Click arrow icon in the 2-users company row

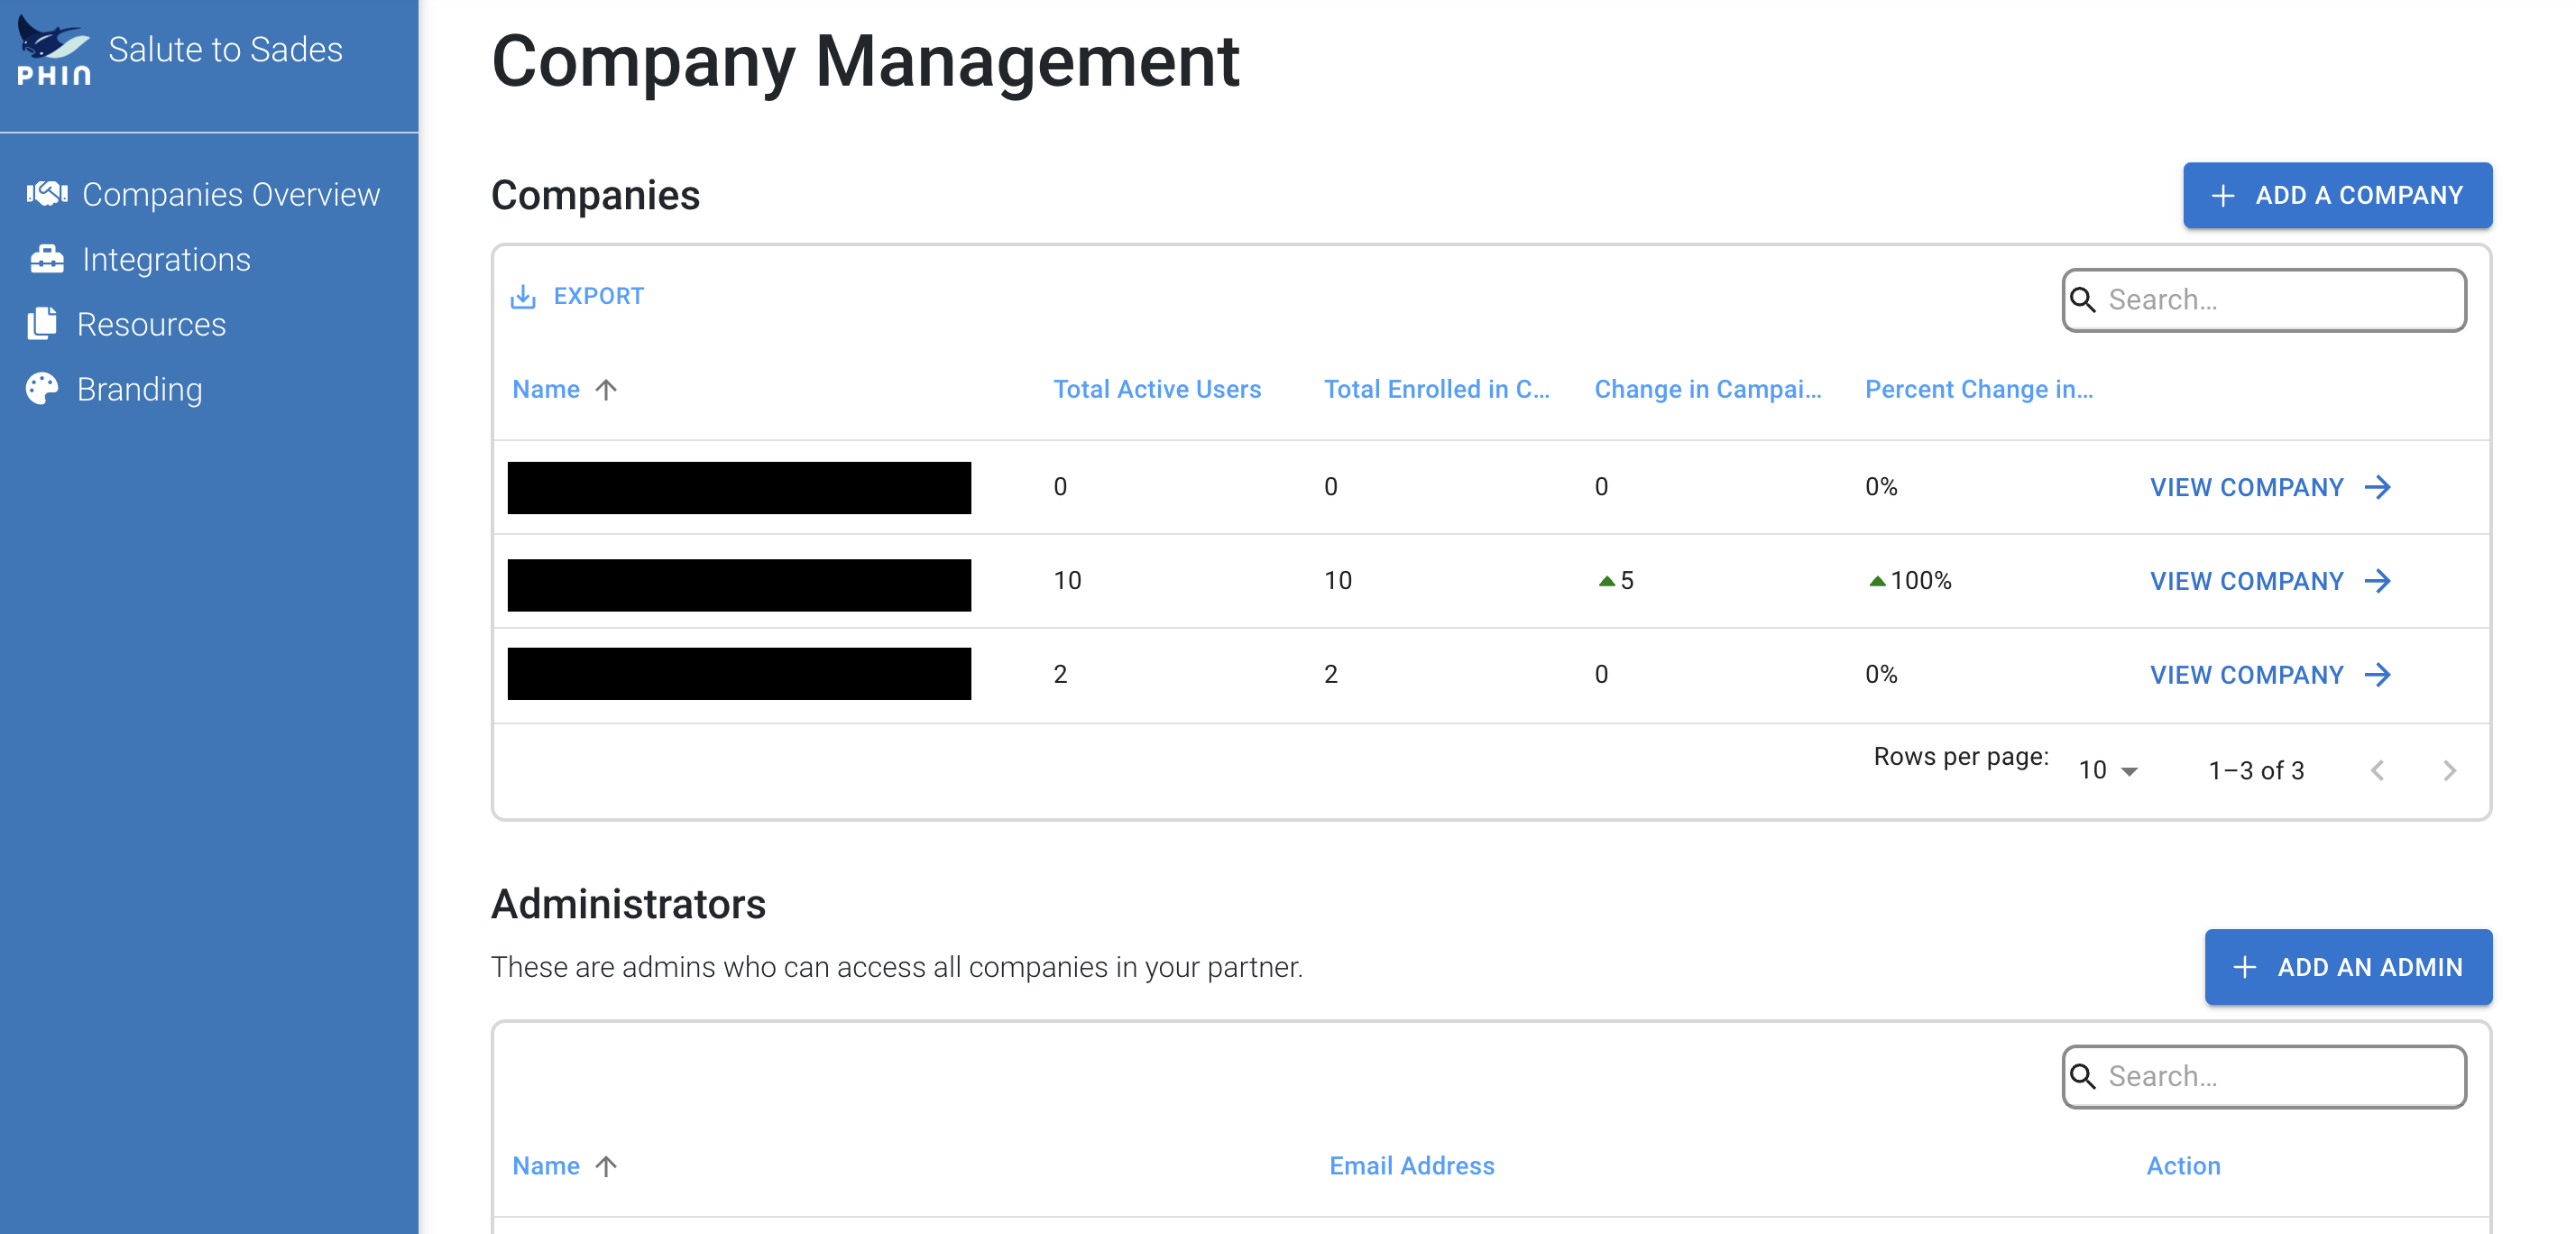[x=2378, y=675]
